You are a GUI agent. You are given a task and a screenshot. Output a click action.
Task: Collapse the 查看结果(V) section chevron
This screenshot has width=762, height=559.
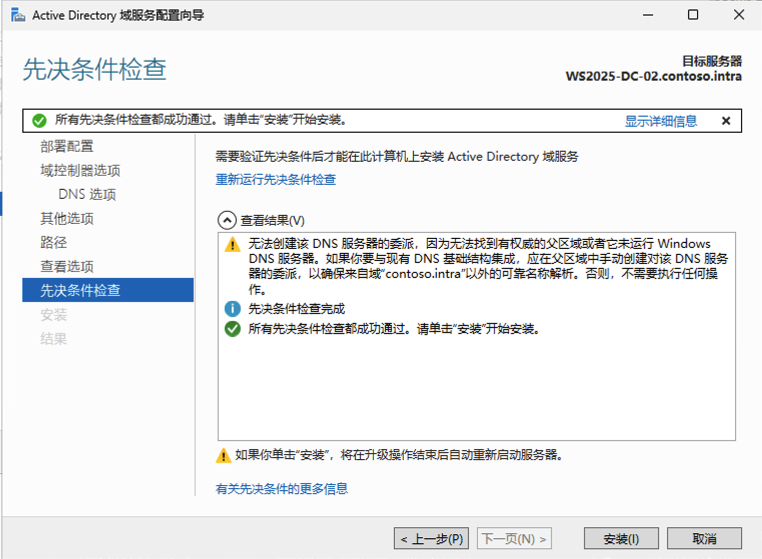[x=227, y=220]
